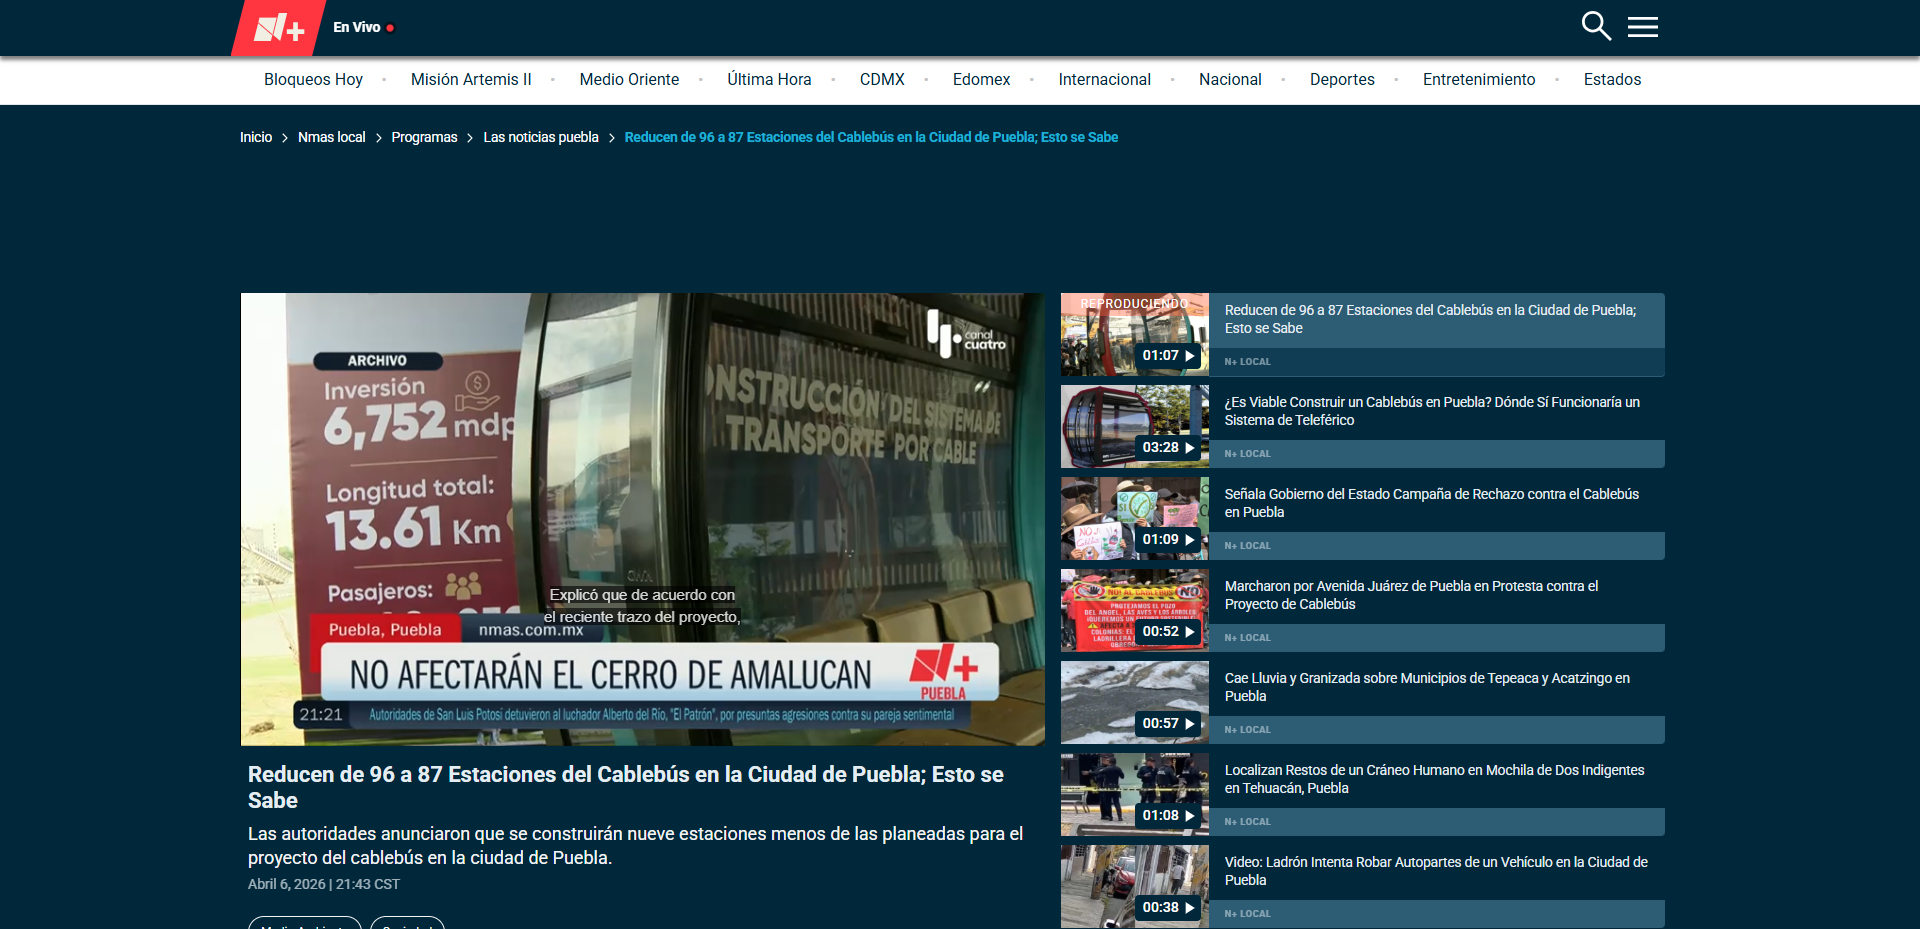The height and width of the screenshot is (929, 1920).
Task: Click the current article breadcrumb about Cablebús estaciones
Action: (x=871, y=137)
